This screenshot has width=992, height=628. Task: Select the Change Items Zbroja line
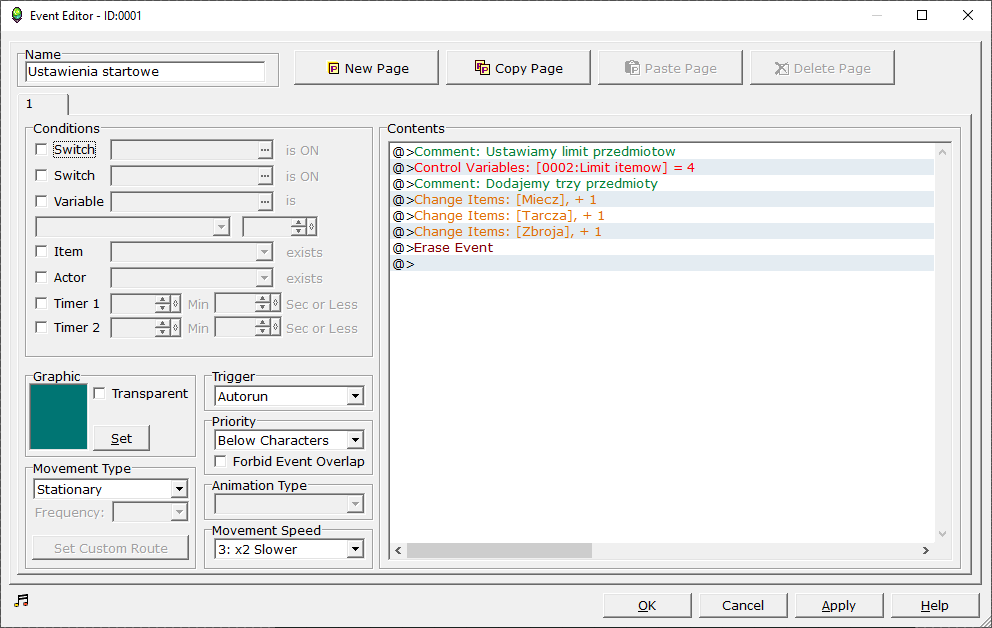[x=662, y=231]
